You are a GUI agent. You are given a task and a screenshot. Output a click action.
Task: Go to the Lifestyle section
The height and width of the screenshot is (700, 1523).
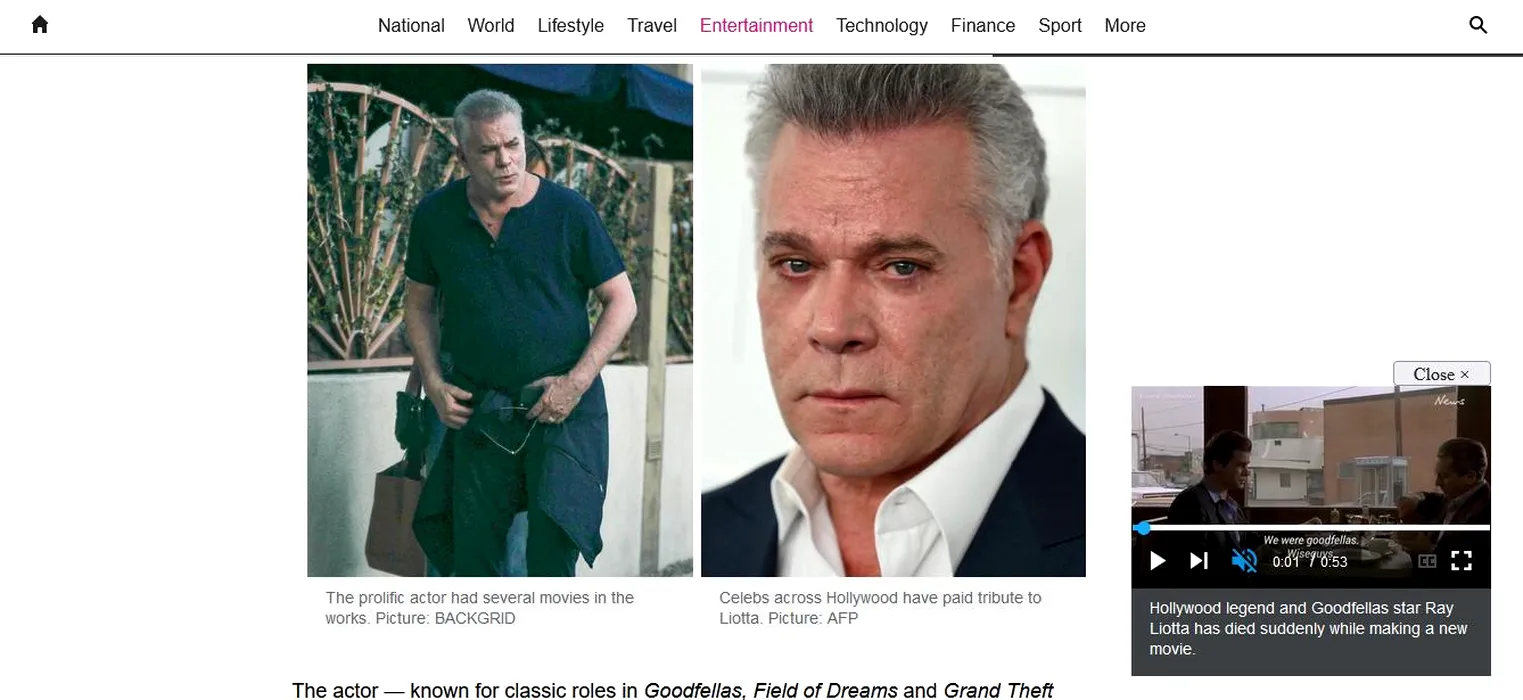571,26
